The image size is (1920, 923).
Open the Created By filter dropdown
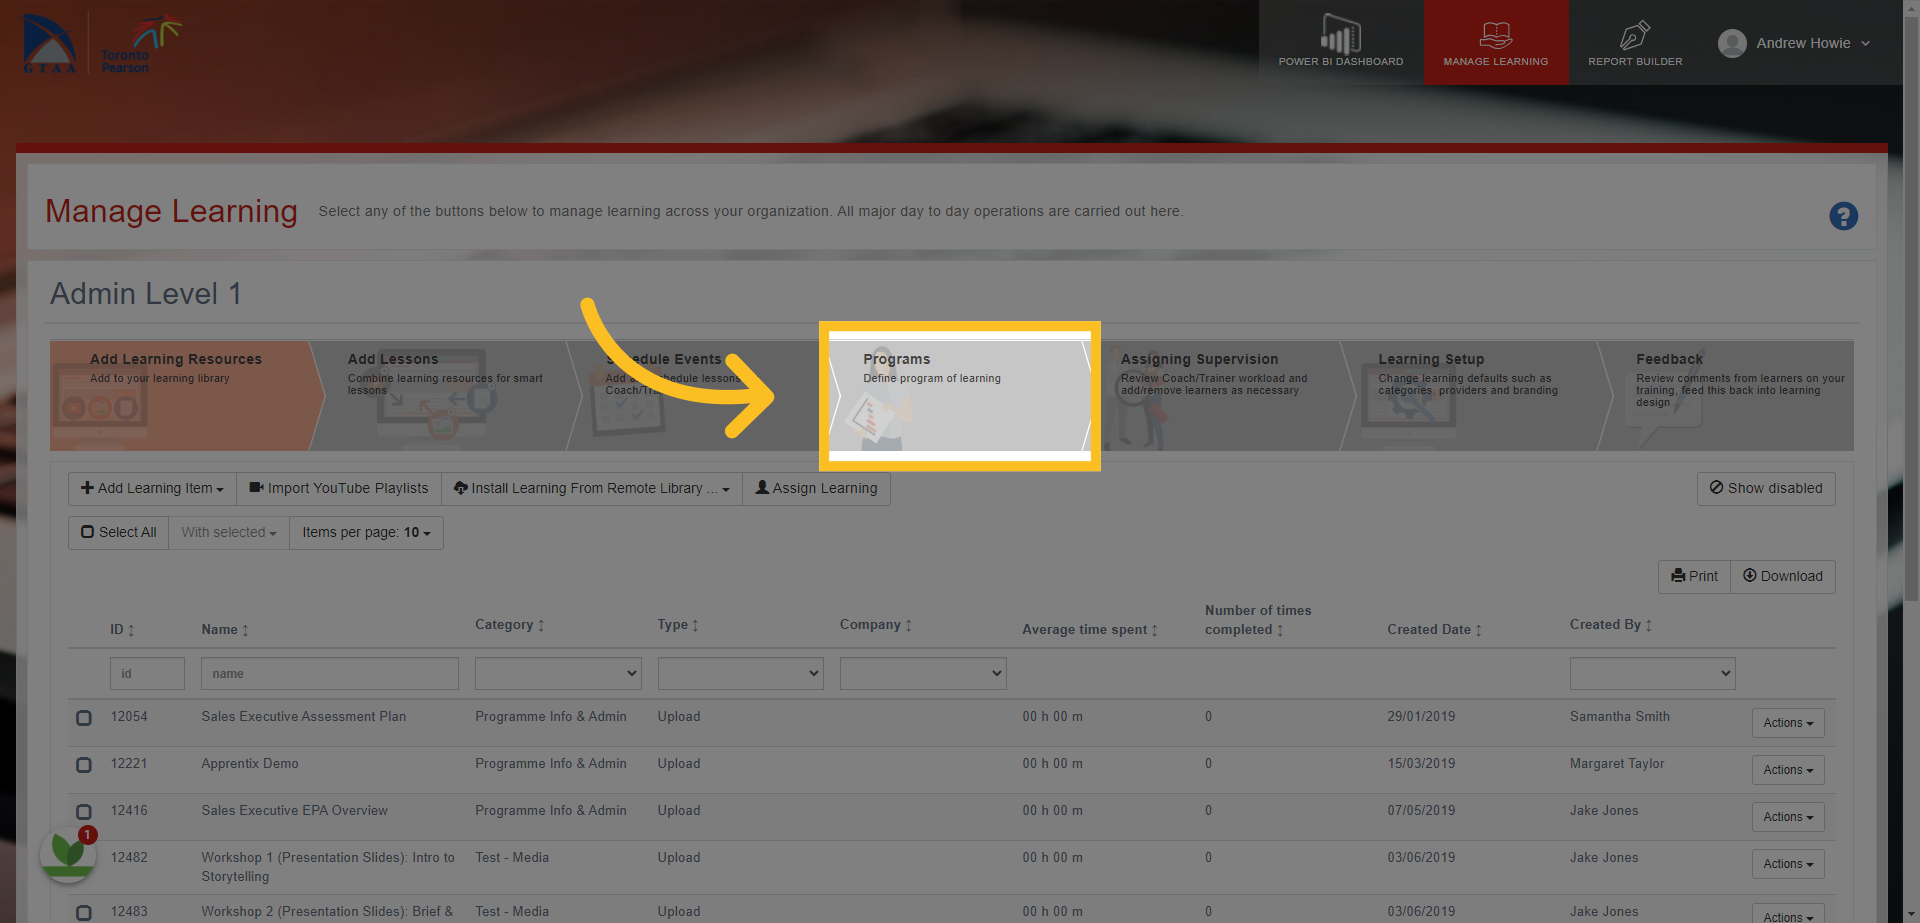coord(1652,673)
